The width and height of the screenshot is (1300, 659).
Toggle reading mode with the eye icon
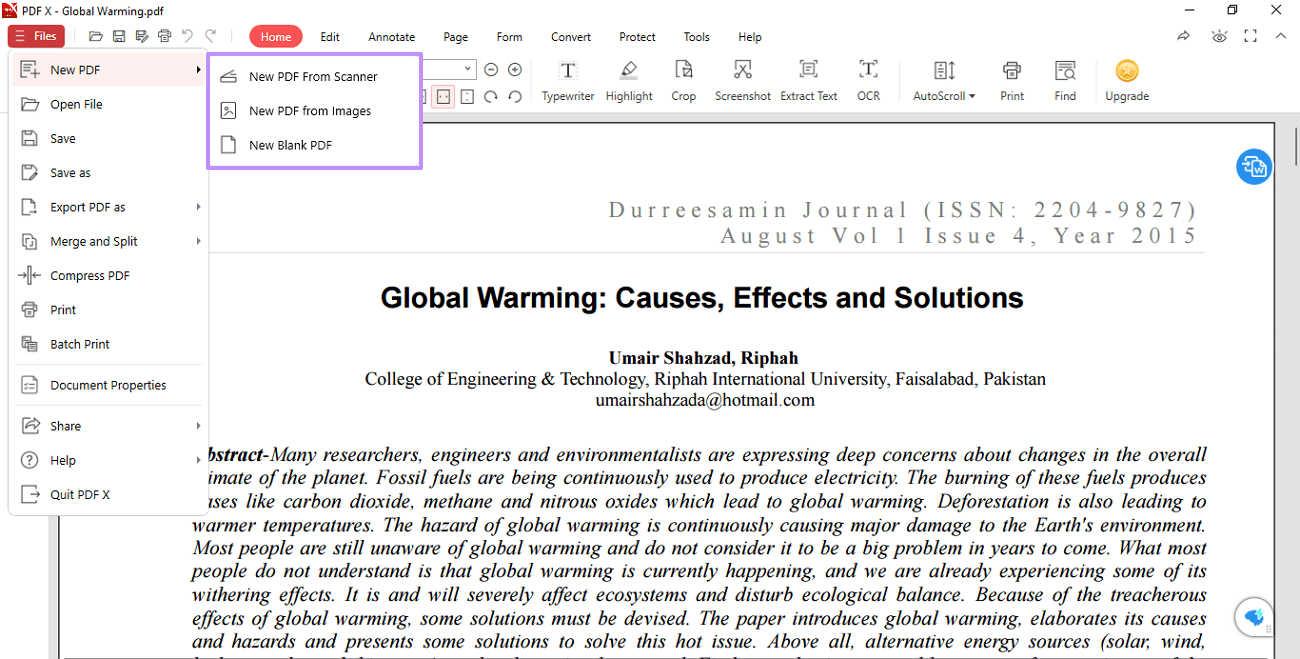[1219, 35]
